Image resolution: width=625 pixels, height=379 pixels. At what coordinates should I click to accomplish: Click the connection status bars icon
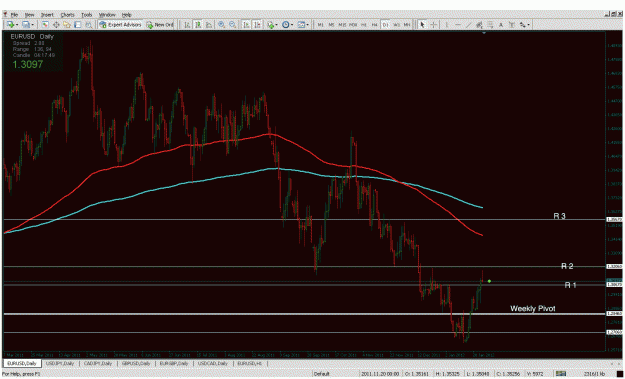[x=561, y=374]
